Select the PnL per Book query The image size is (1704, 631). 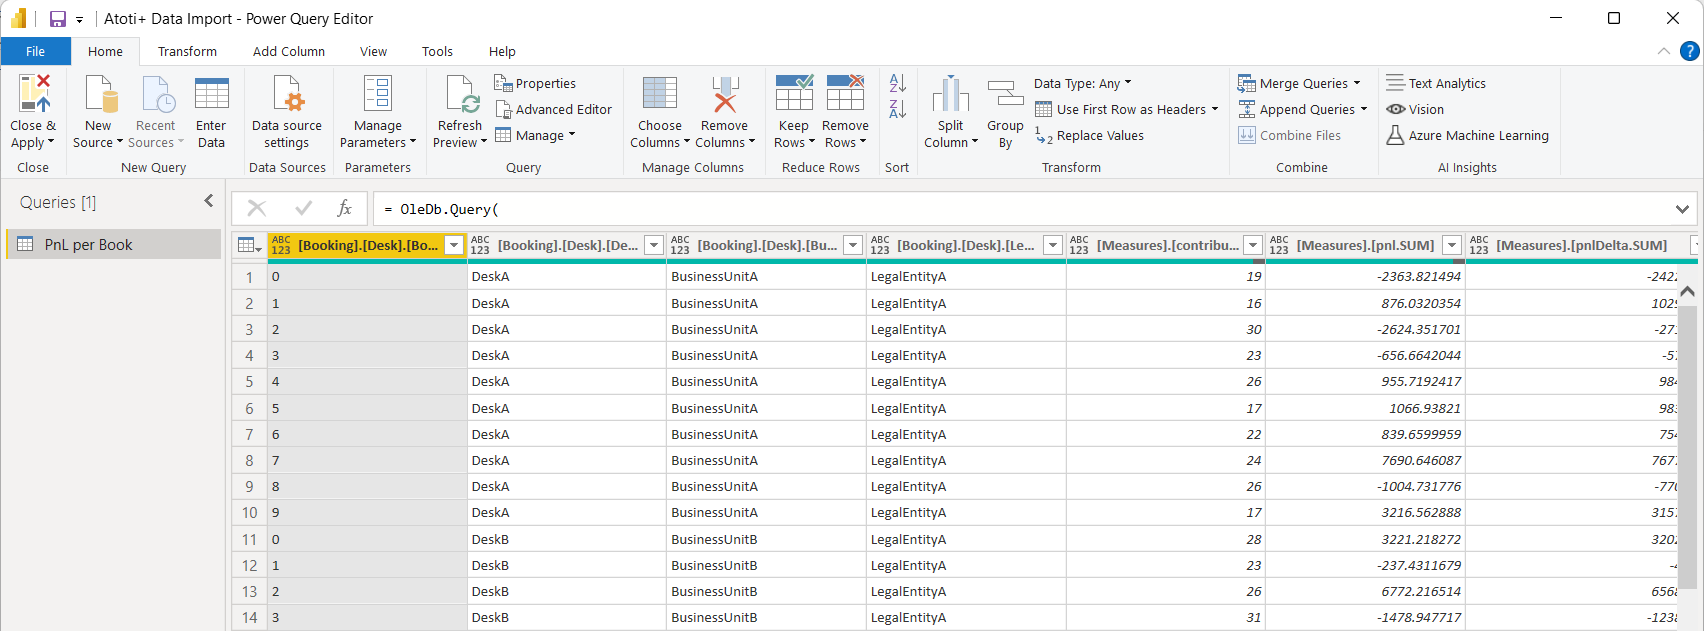coord(88,245)
